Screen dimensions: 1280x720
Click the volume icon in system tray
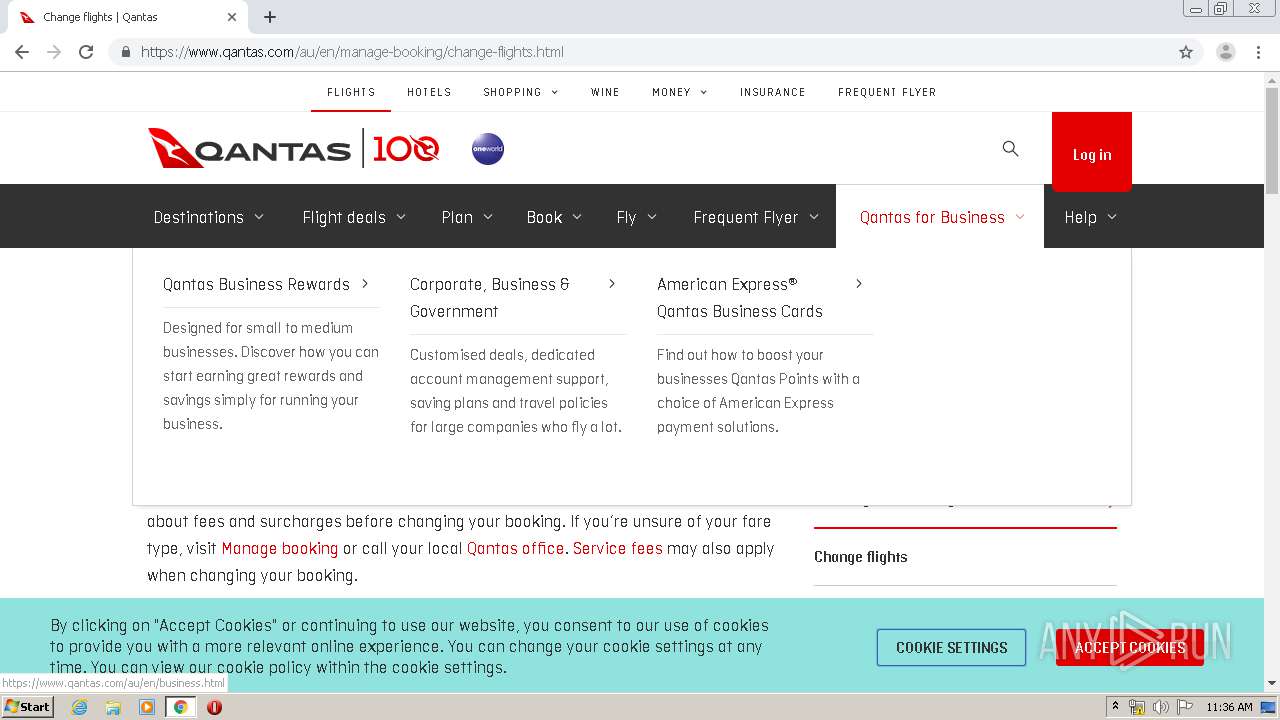click(1161, 707)
